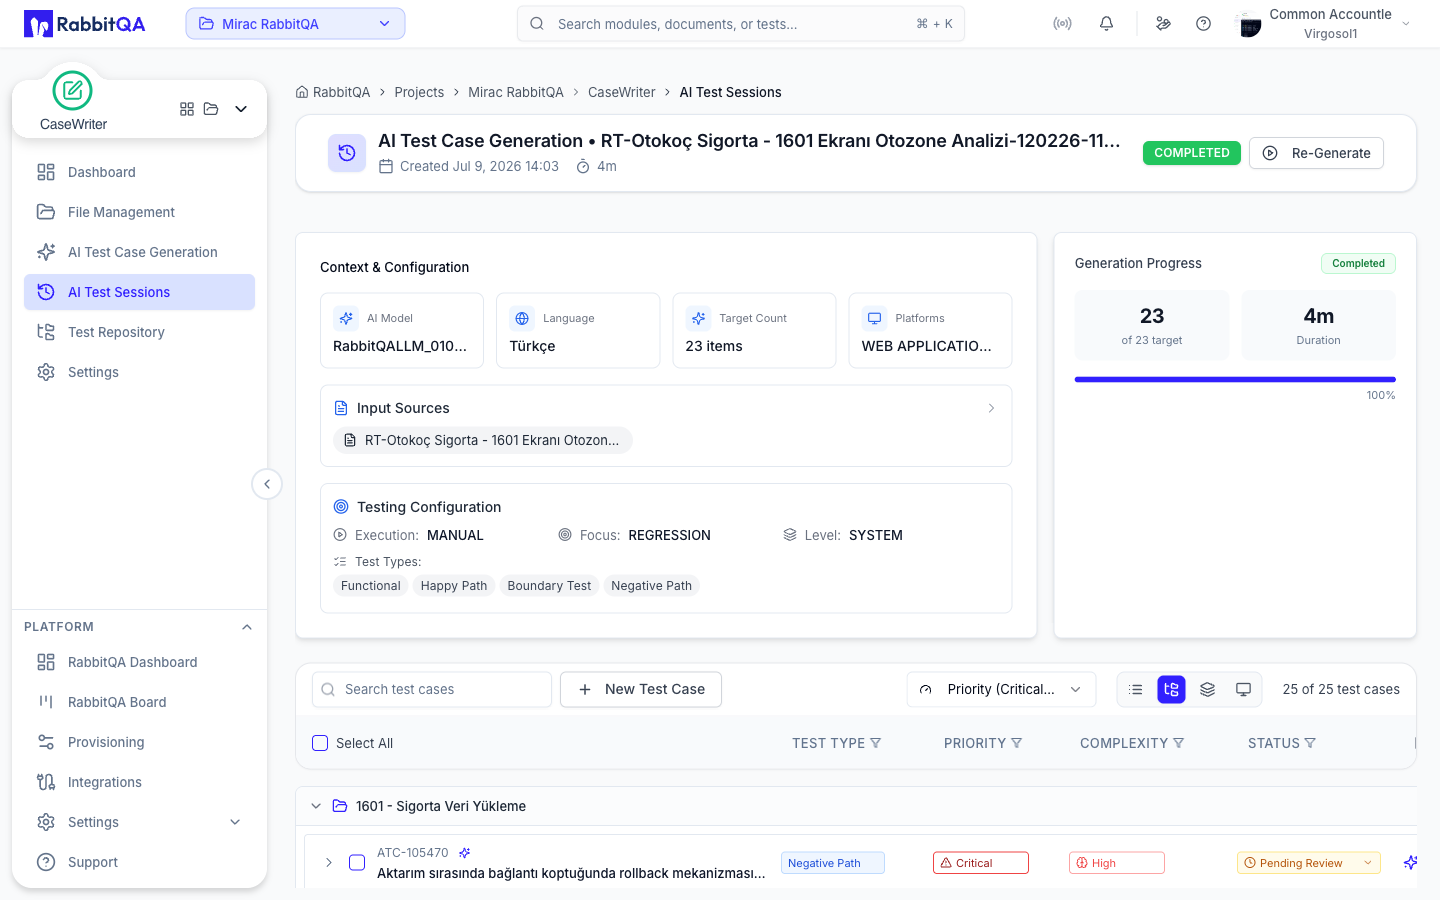Viewport: 1440px width, 900px height.
Task: Open Dashboard in the sidebar
Action: (139, 172)
